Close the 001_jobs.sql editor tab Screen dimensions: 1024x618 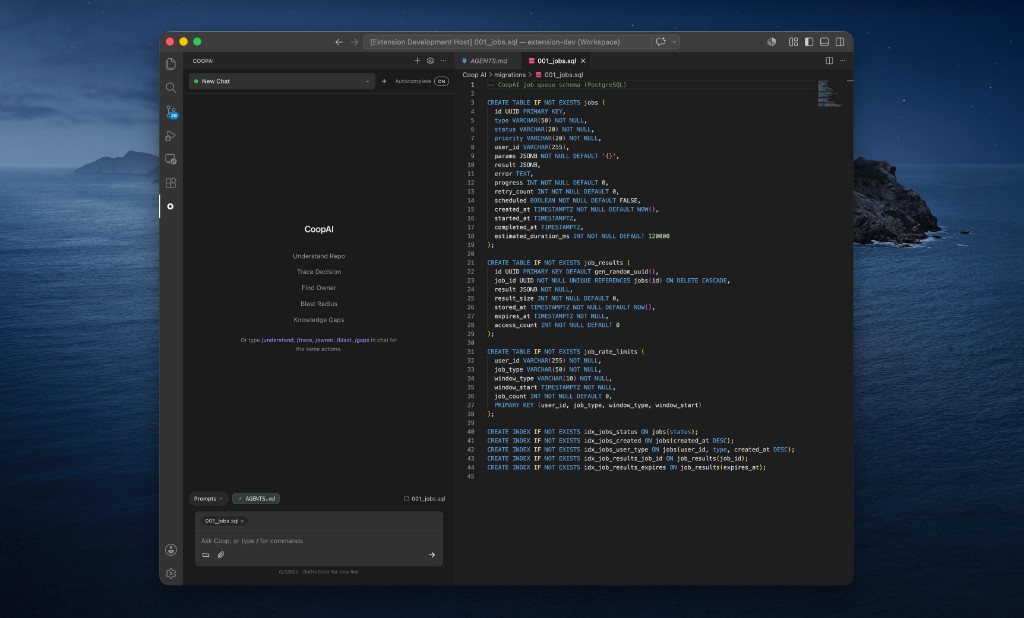(583, 61)
